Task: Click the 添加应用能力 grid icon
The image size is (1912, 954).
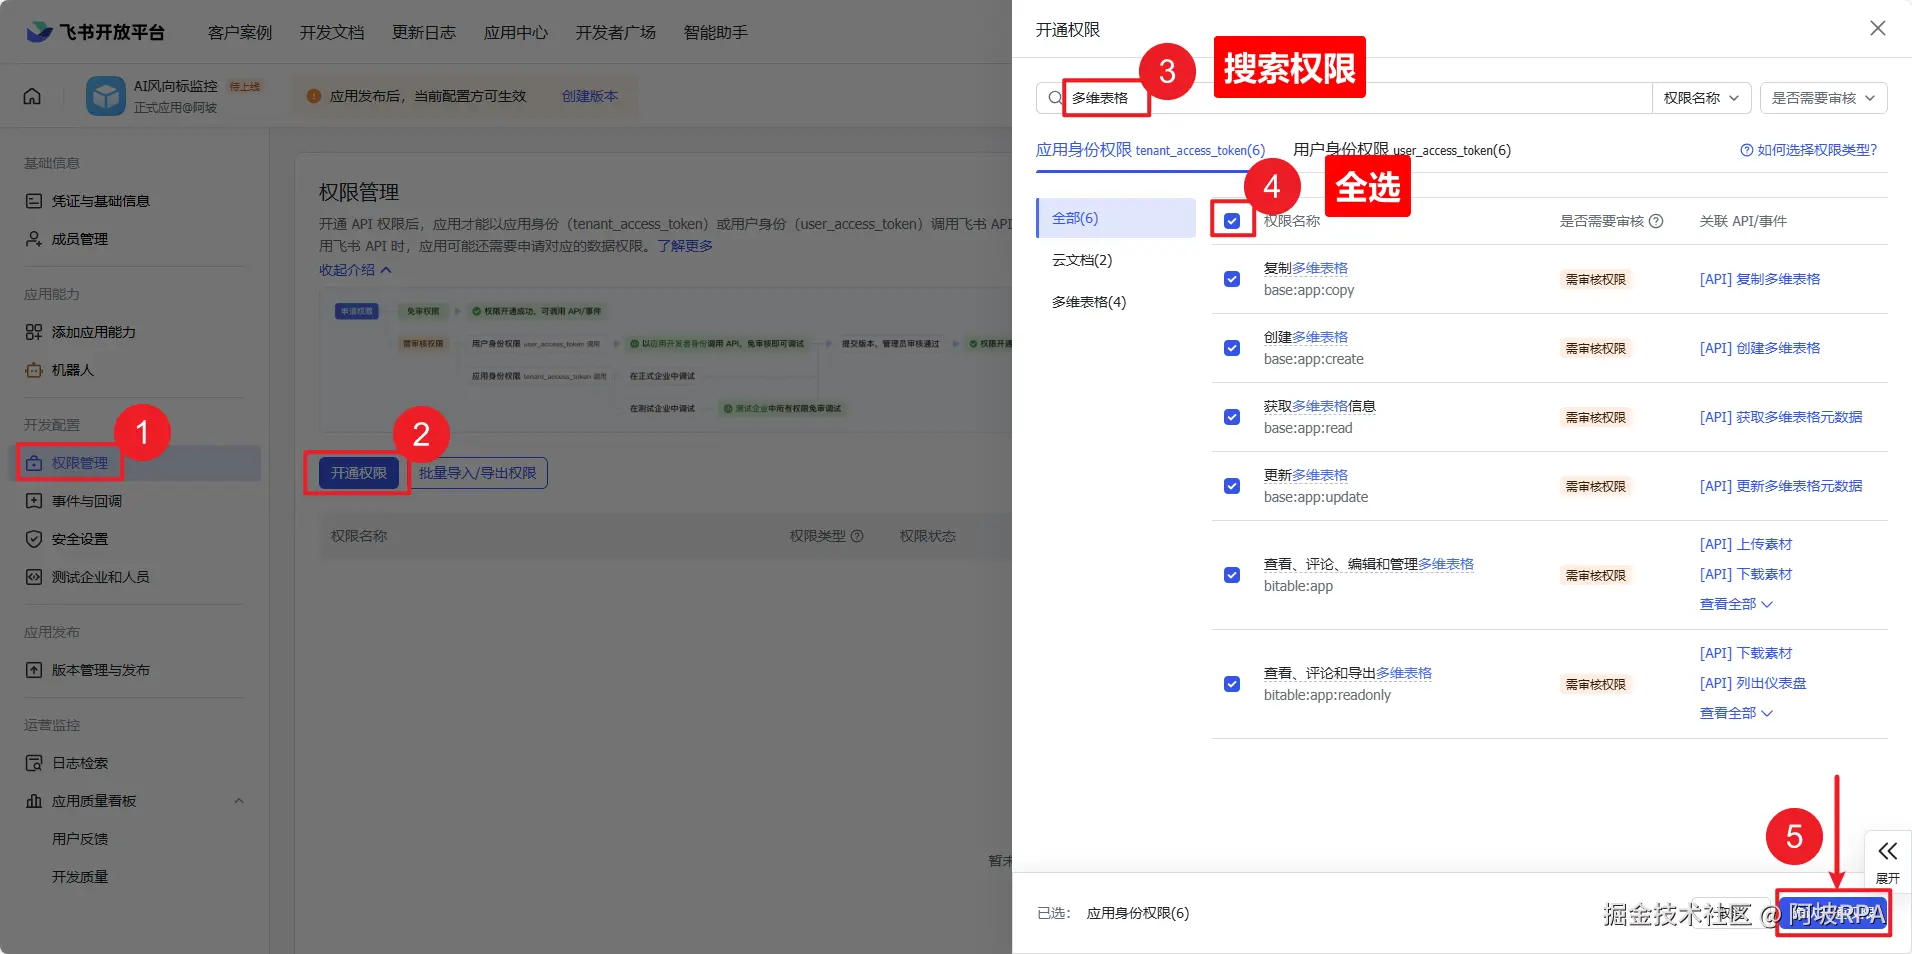Action: pyautogui.click(x=34, y=332)
